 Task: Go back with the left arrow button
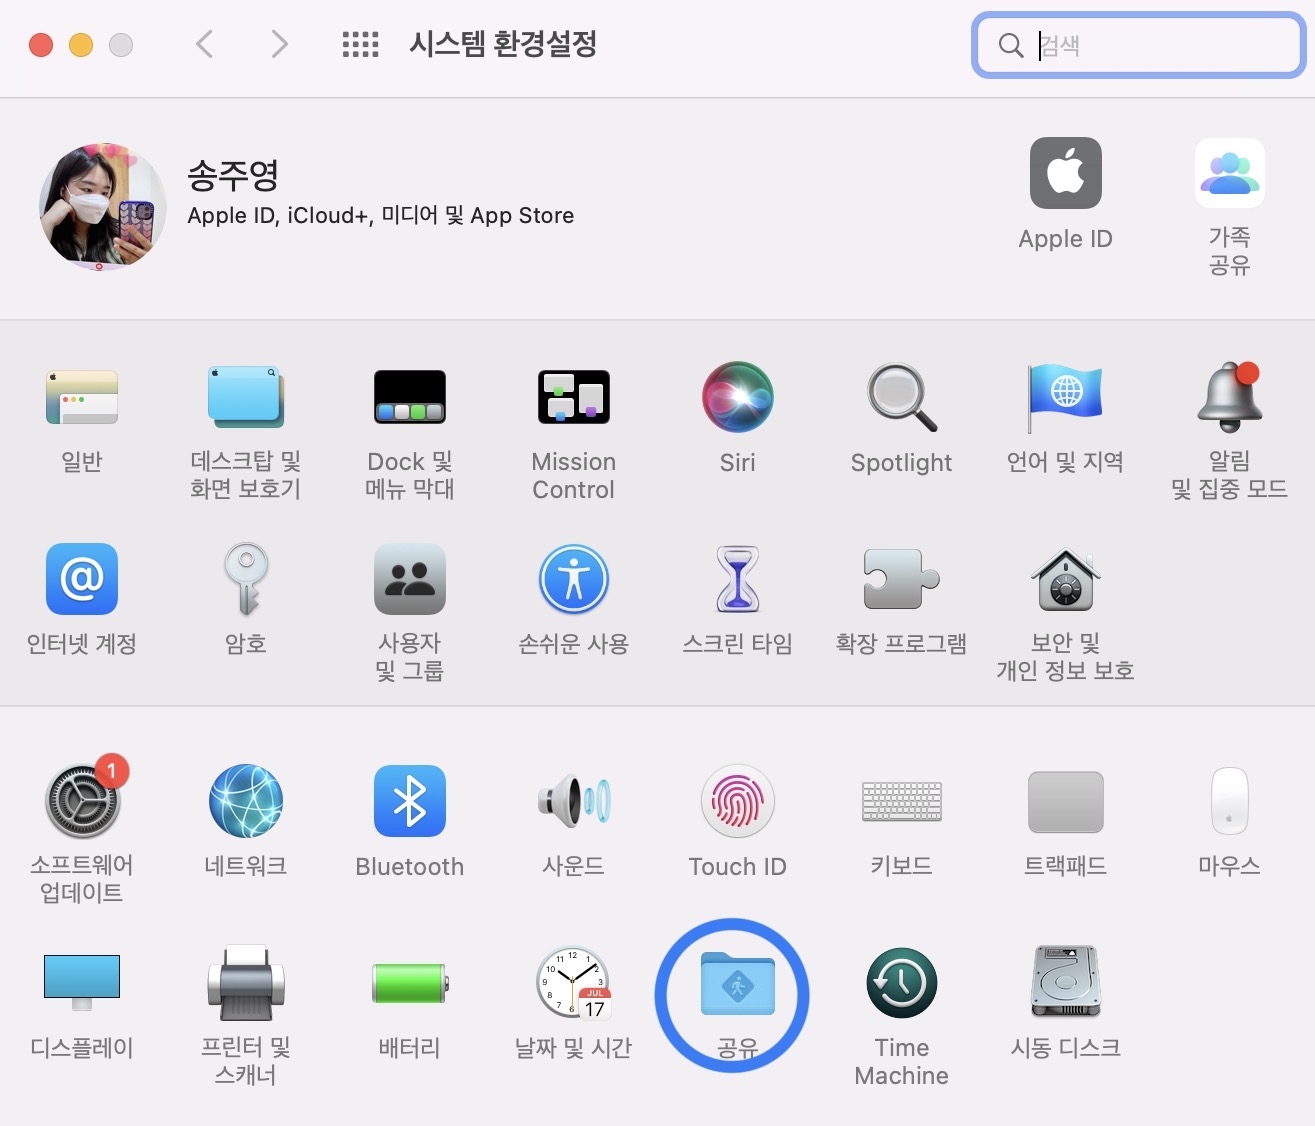coord(205,44)
